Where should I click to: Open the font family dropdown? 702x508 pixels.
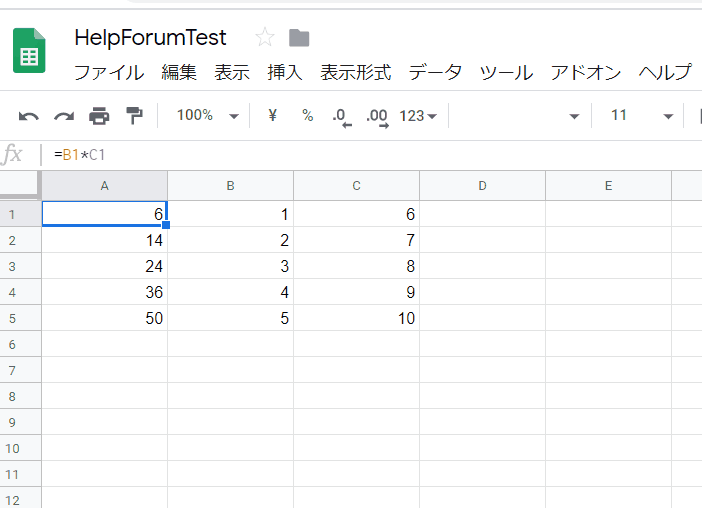pyautogui.click(x=519, y=116)
